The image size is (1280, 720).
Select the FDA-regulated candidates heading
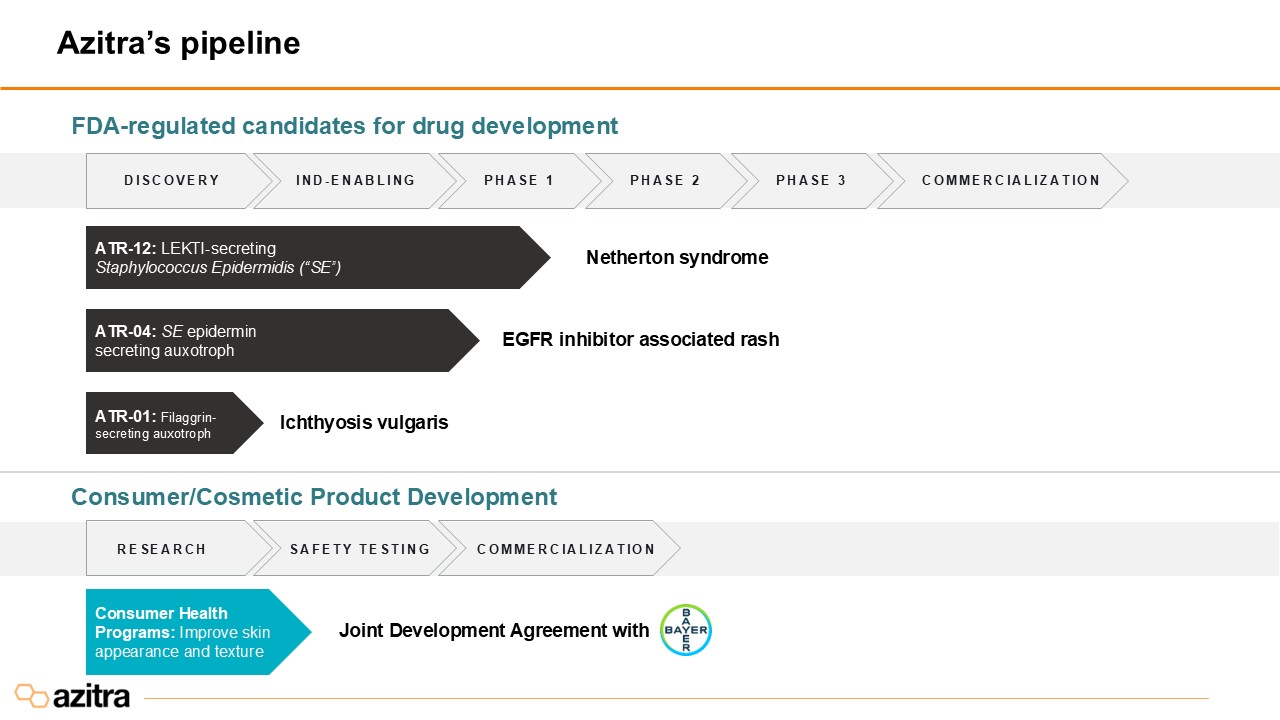[344, 126]
